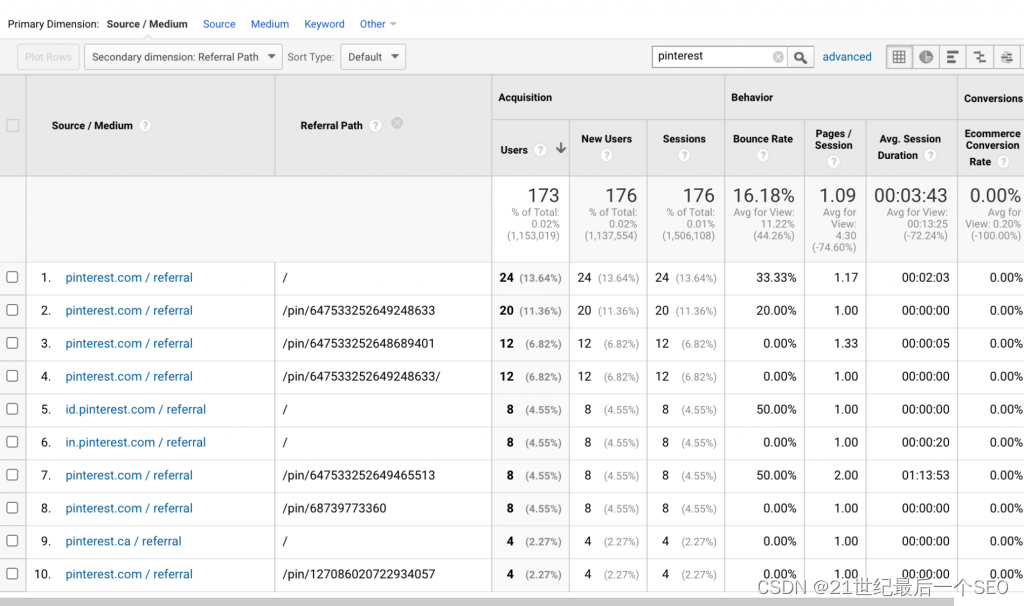Viewport: 1024px width, 606px height.
Task: Check row 5 id.pinterest.com
Action: coord(12,409)
